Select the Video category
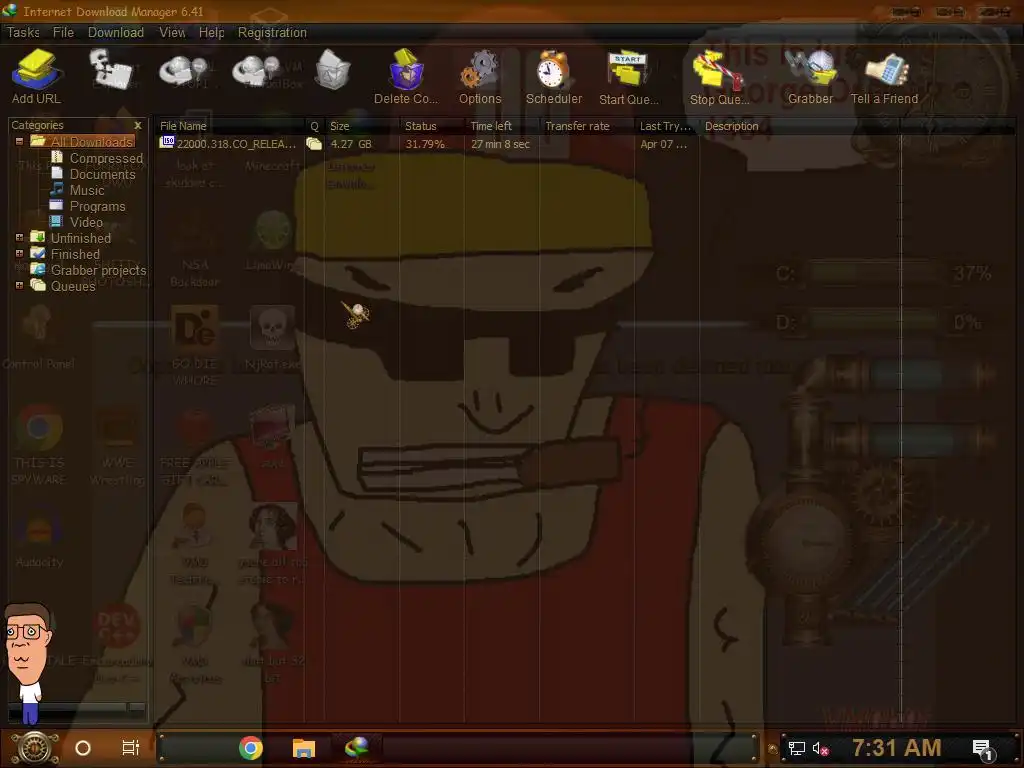The height and width of the screenshot is (768, 1024). (x=86, y=222)
